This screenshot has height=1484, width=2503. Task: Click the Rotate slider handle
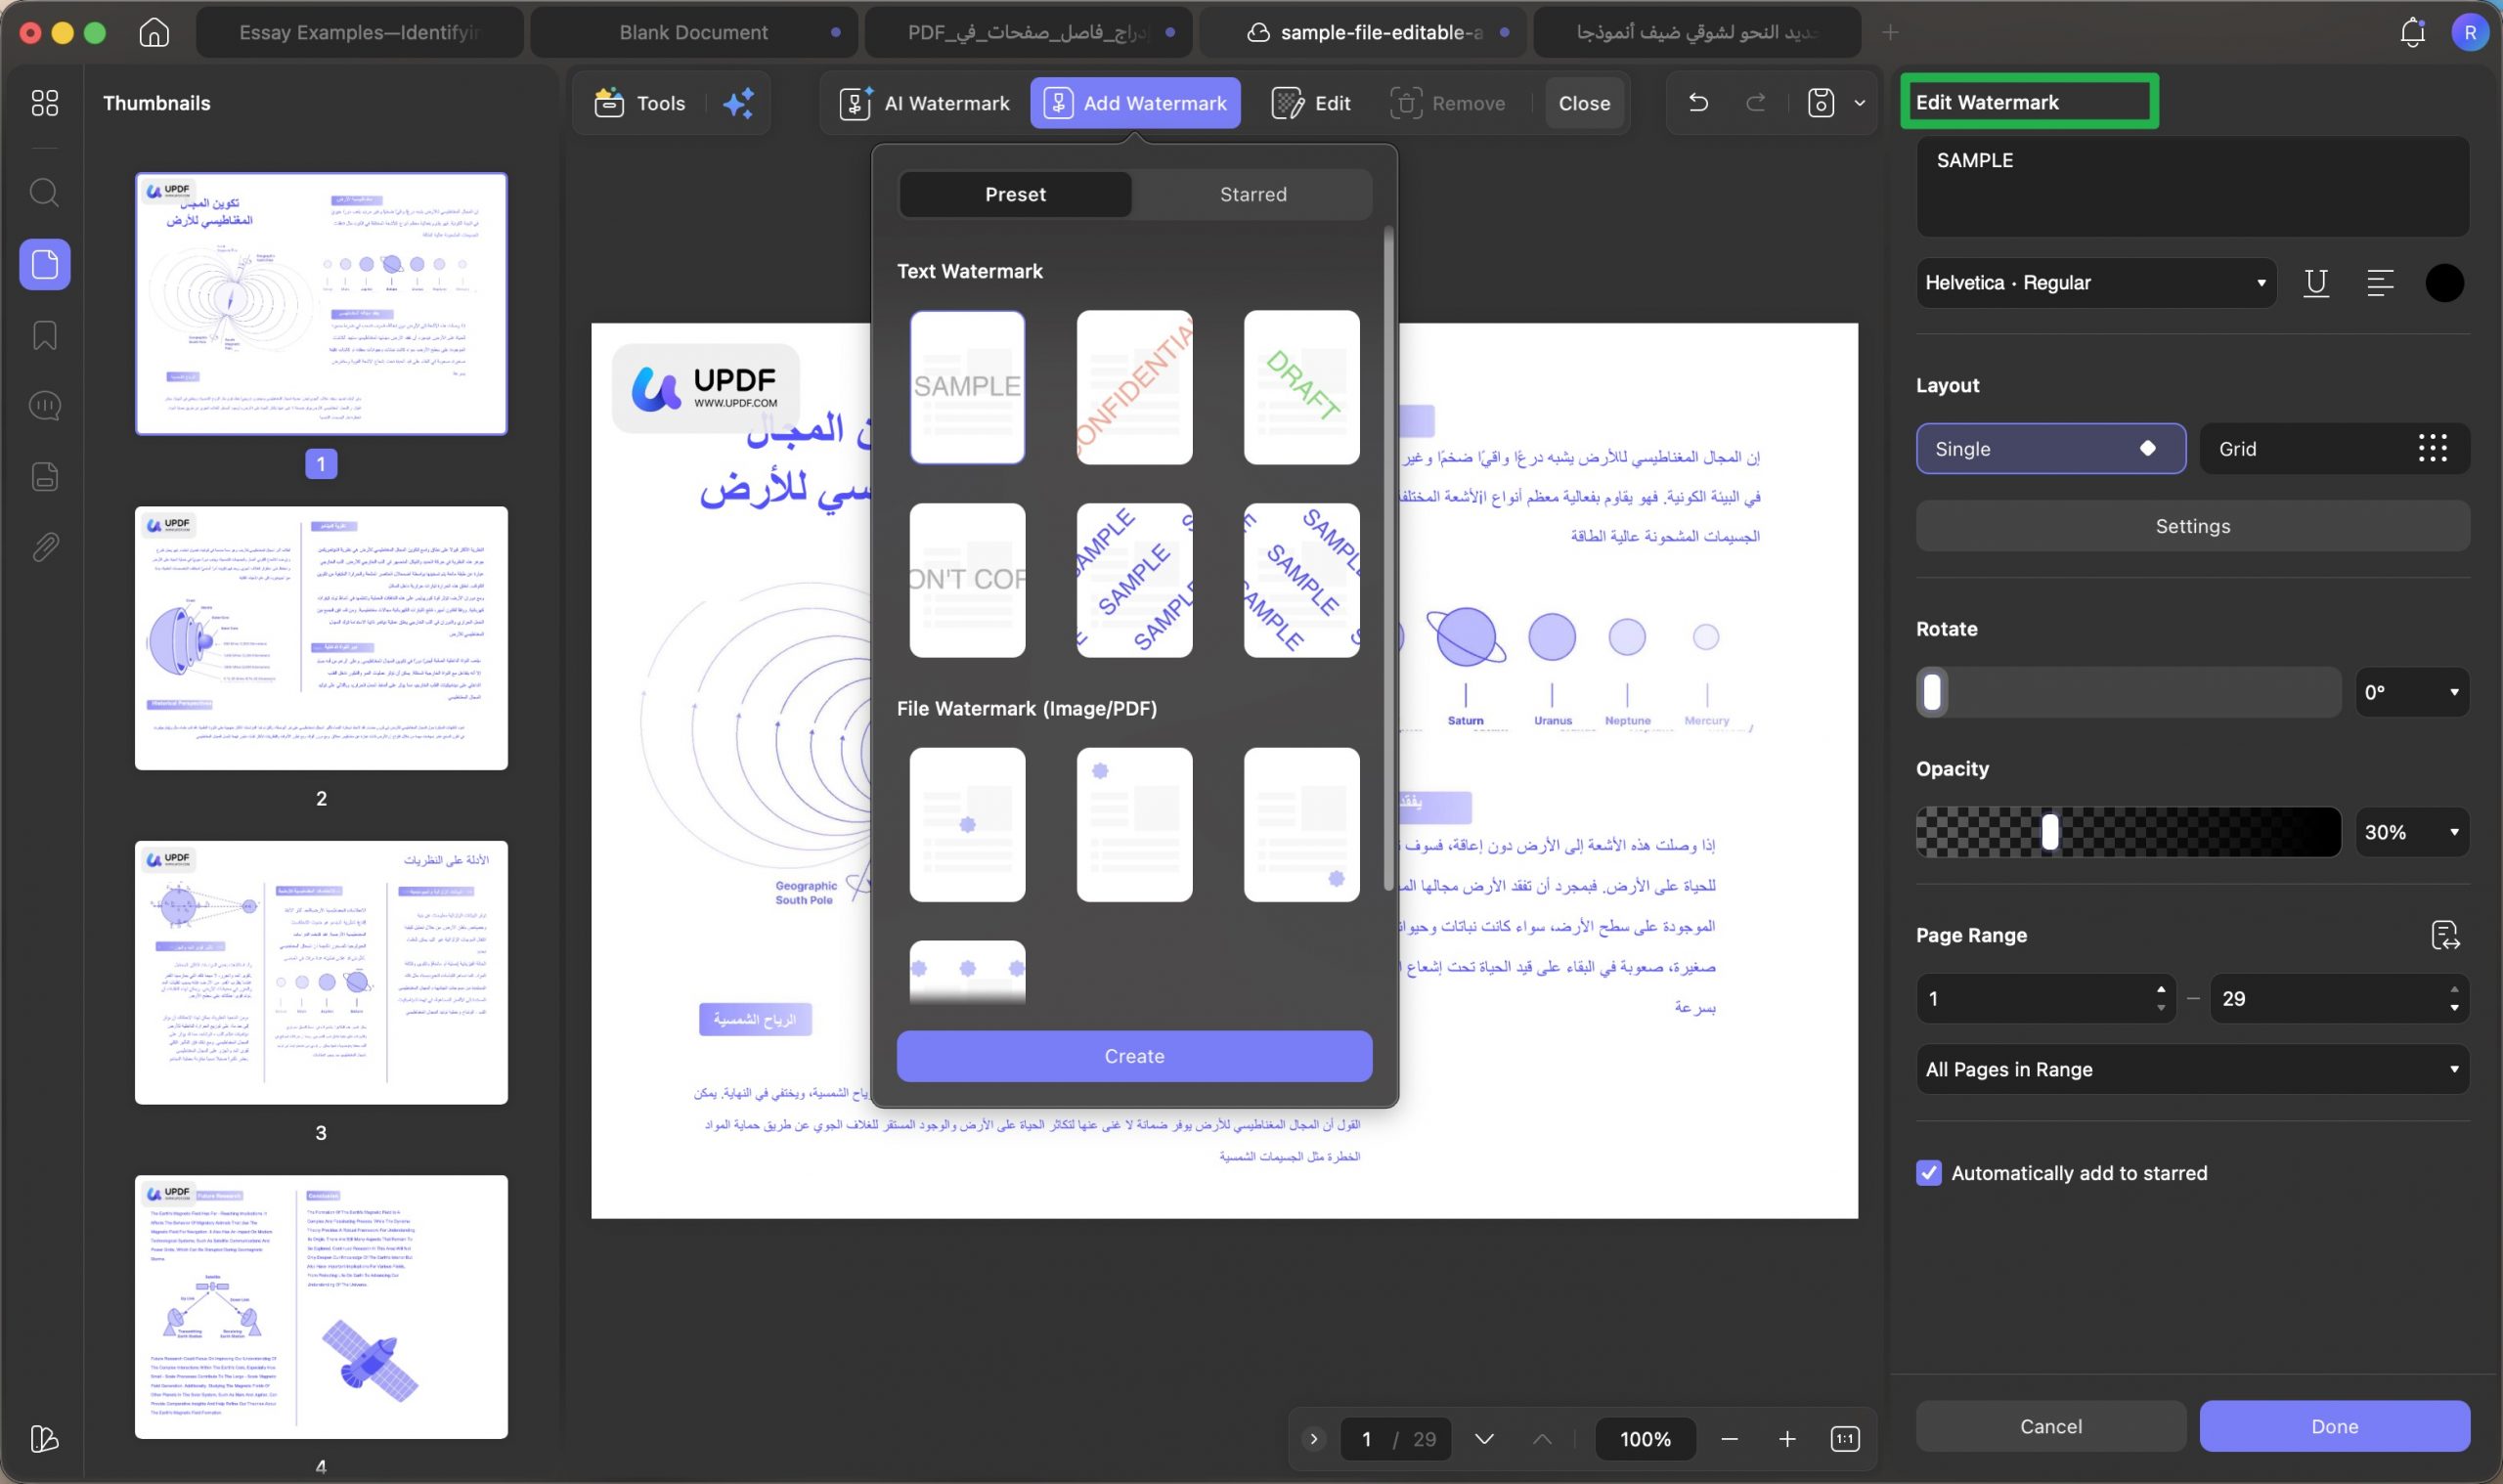(1933, 692)
